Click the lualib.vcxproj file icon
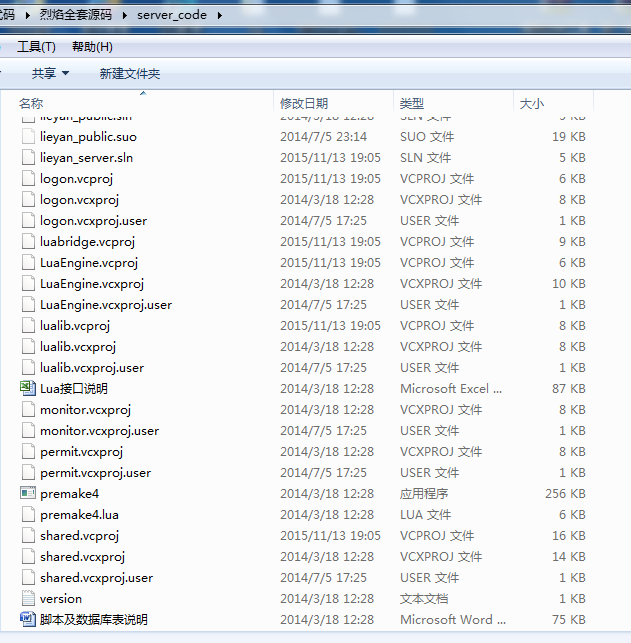The height and width of the screenshot is (643, 631). pos(28,347)
